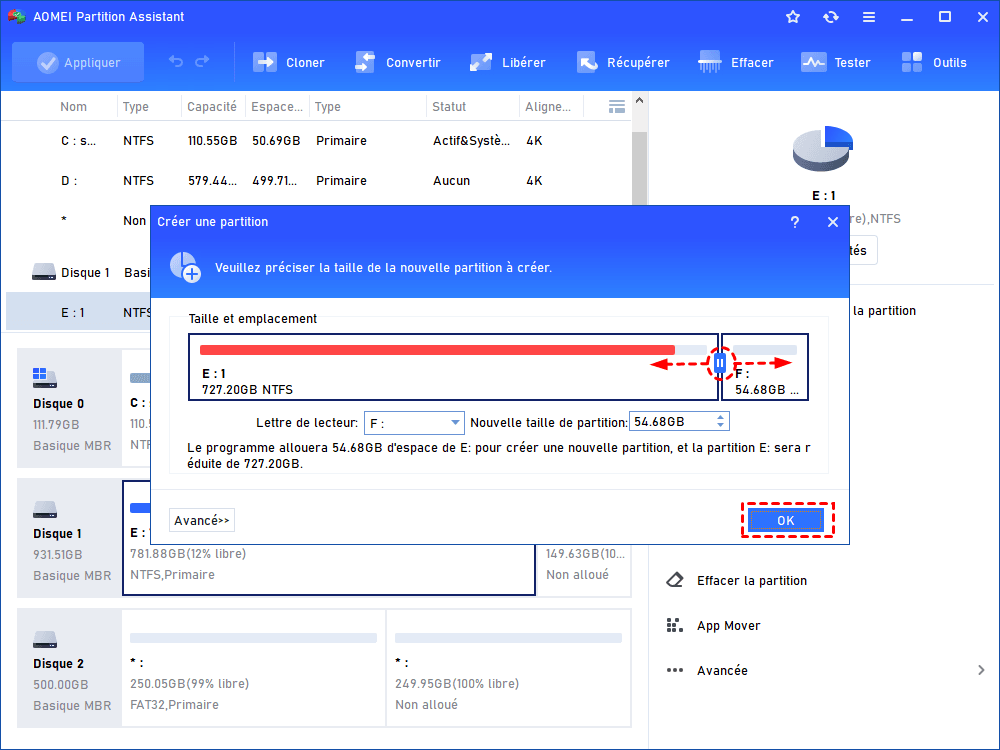Click the Avancée chevron arrow
1000x750 pixels.
coord(981,670)
